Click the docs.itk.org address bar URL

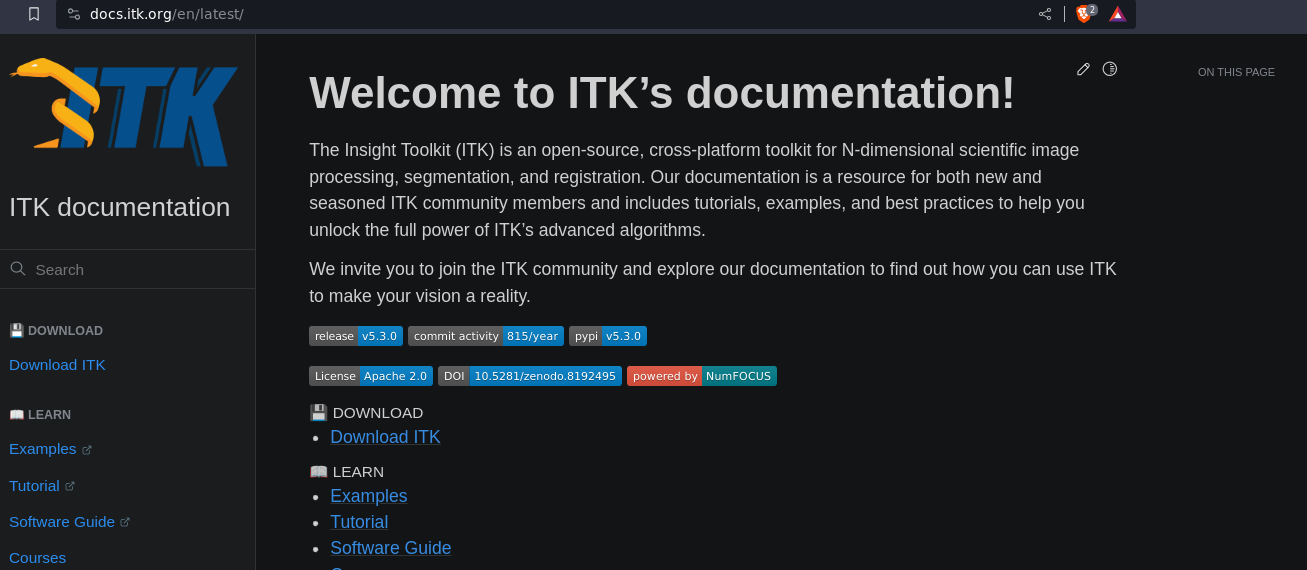167,14
